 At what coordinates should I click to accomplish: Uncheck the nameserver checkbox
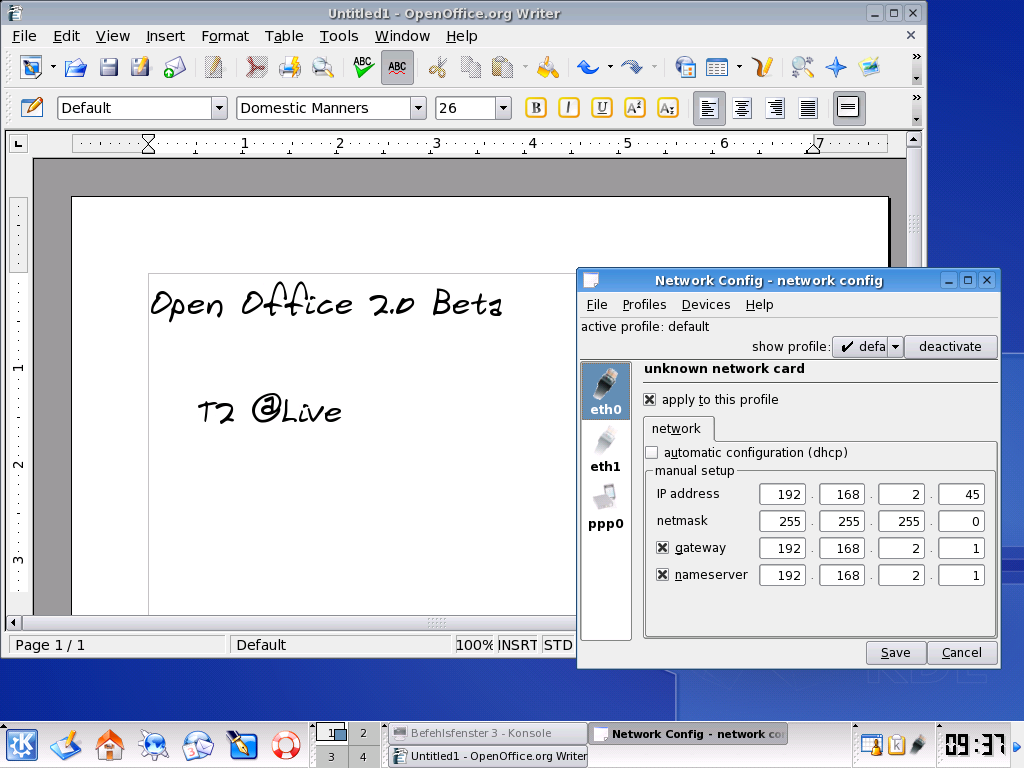coord(662,575)
